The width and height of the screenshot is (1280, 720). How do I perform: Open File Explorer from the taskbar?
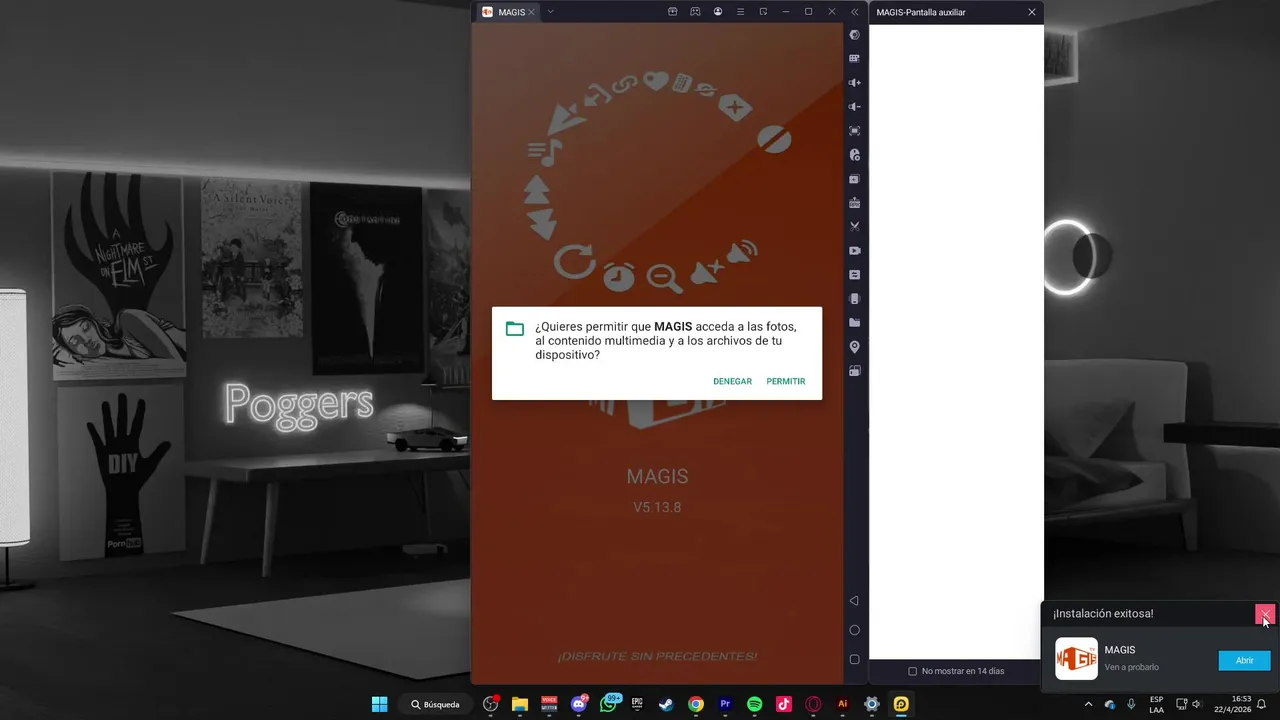(520, 704)
